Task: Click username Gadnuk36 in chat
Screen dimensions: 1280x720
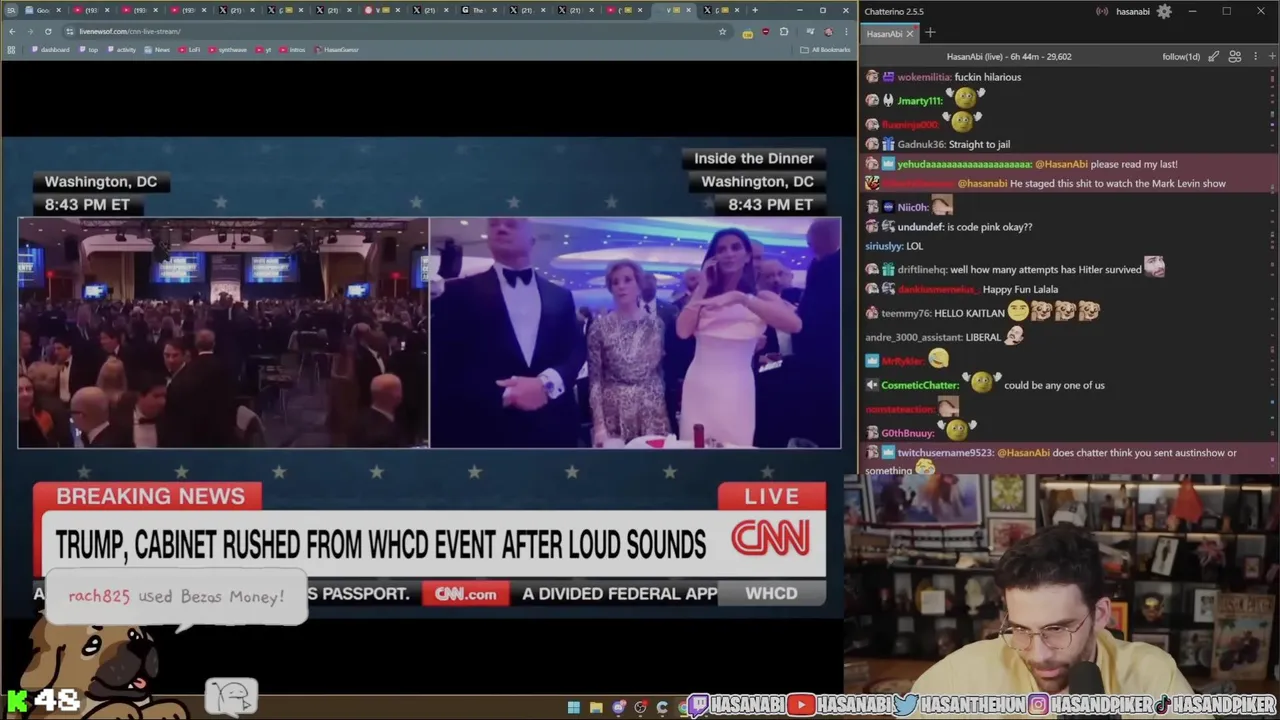Action: point(921,145)
